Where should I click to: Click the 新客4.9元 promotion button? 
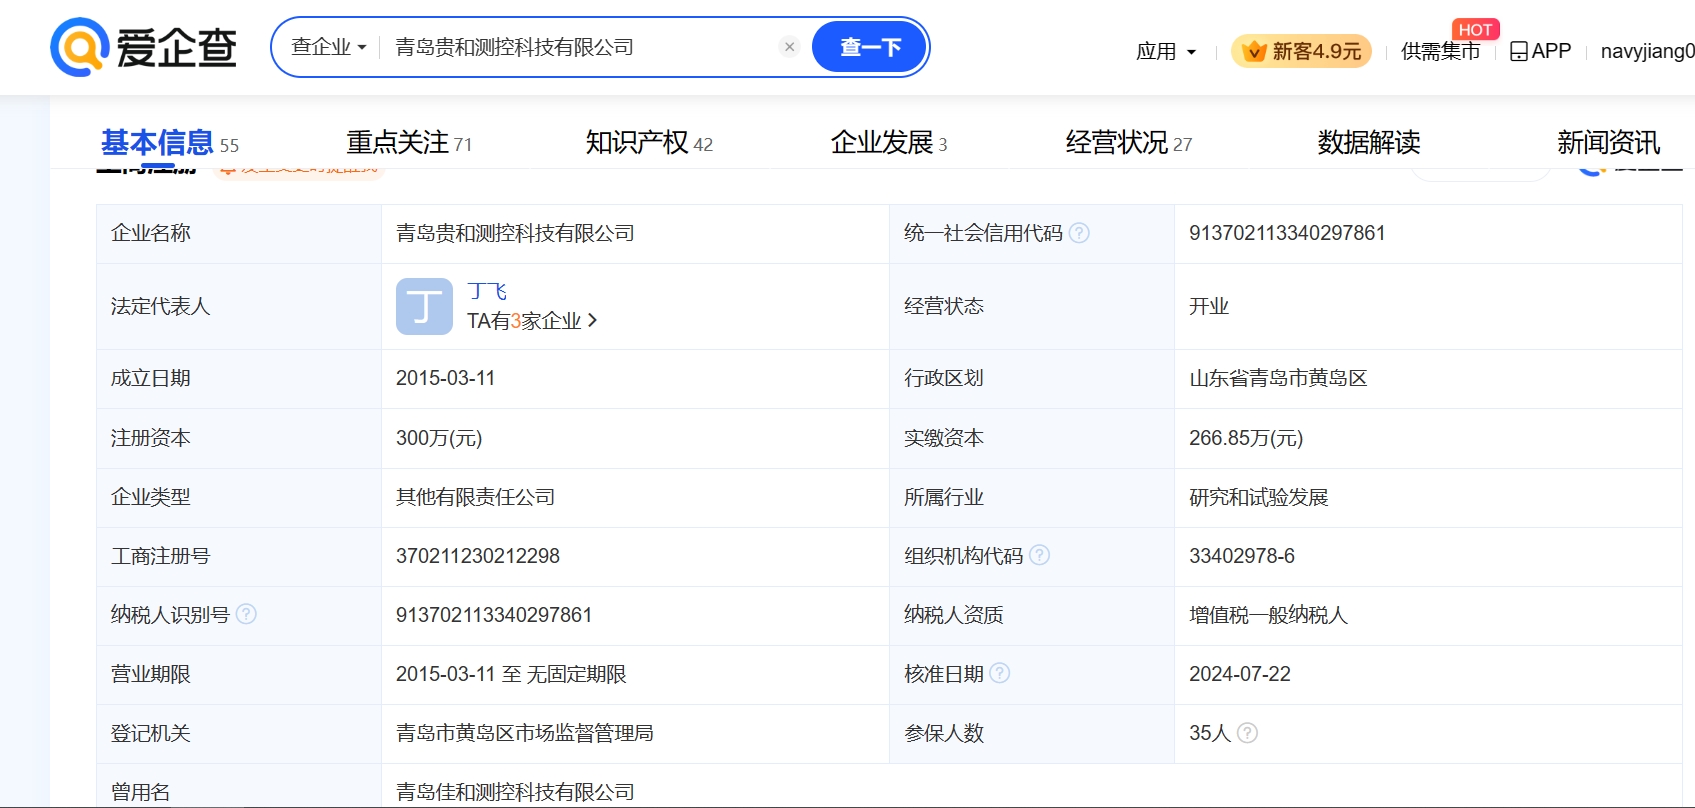1302,51
